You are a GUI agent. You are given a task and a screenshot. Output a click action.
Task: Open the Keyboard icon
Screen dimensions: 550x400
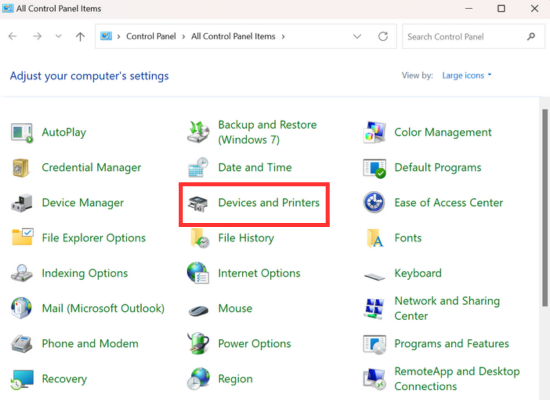374,276
